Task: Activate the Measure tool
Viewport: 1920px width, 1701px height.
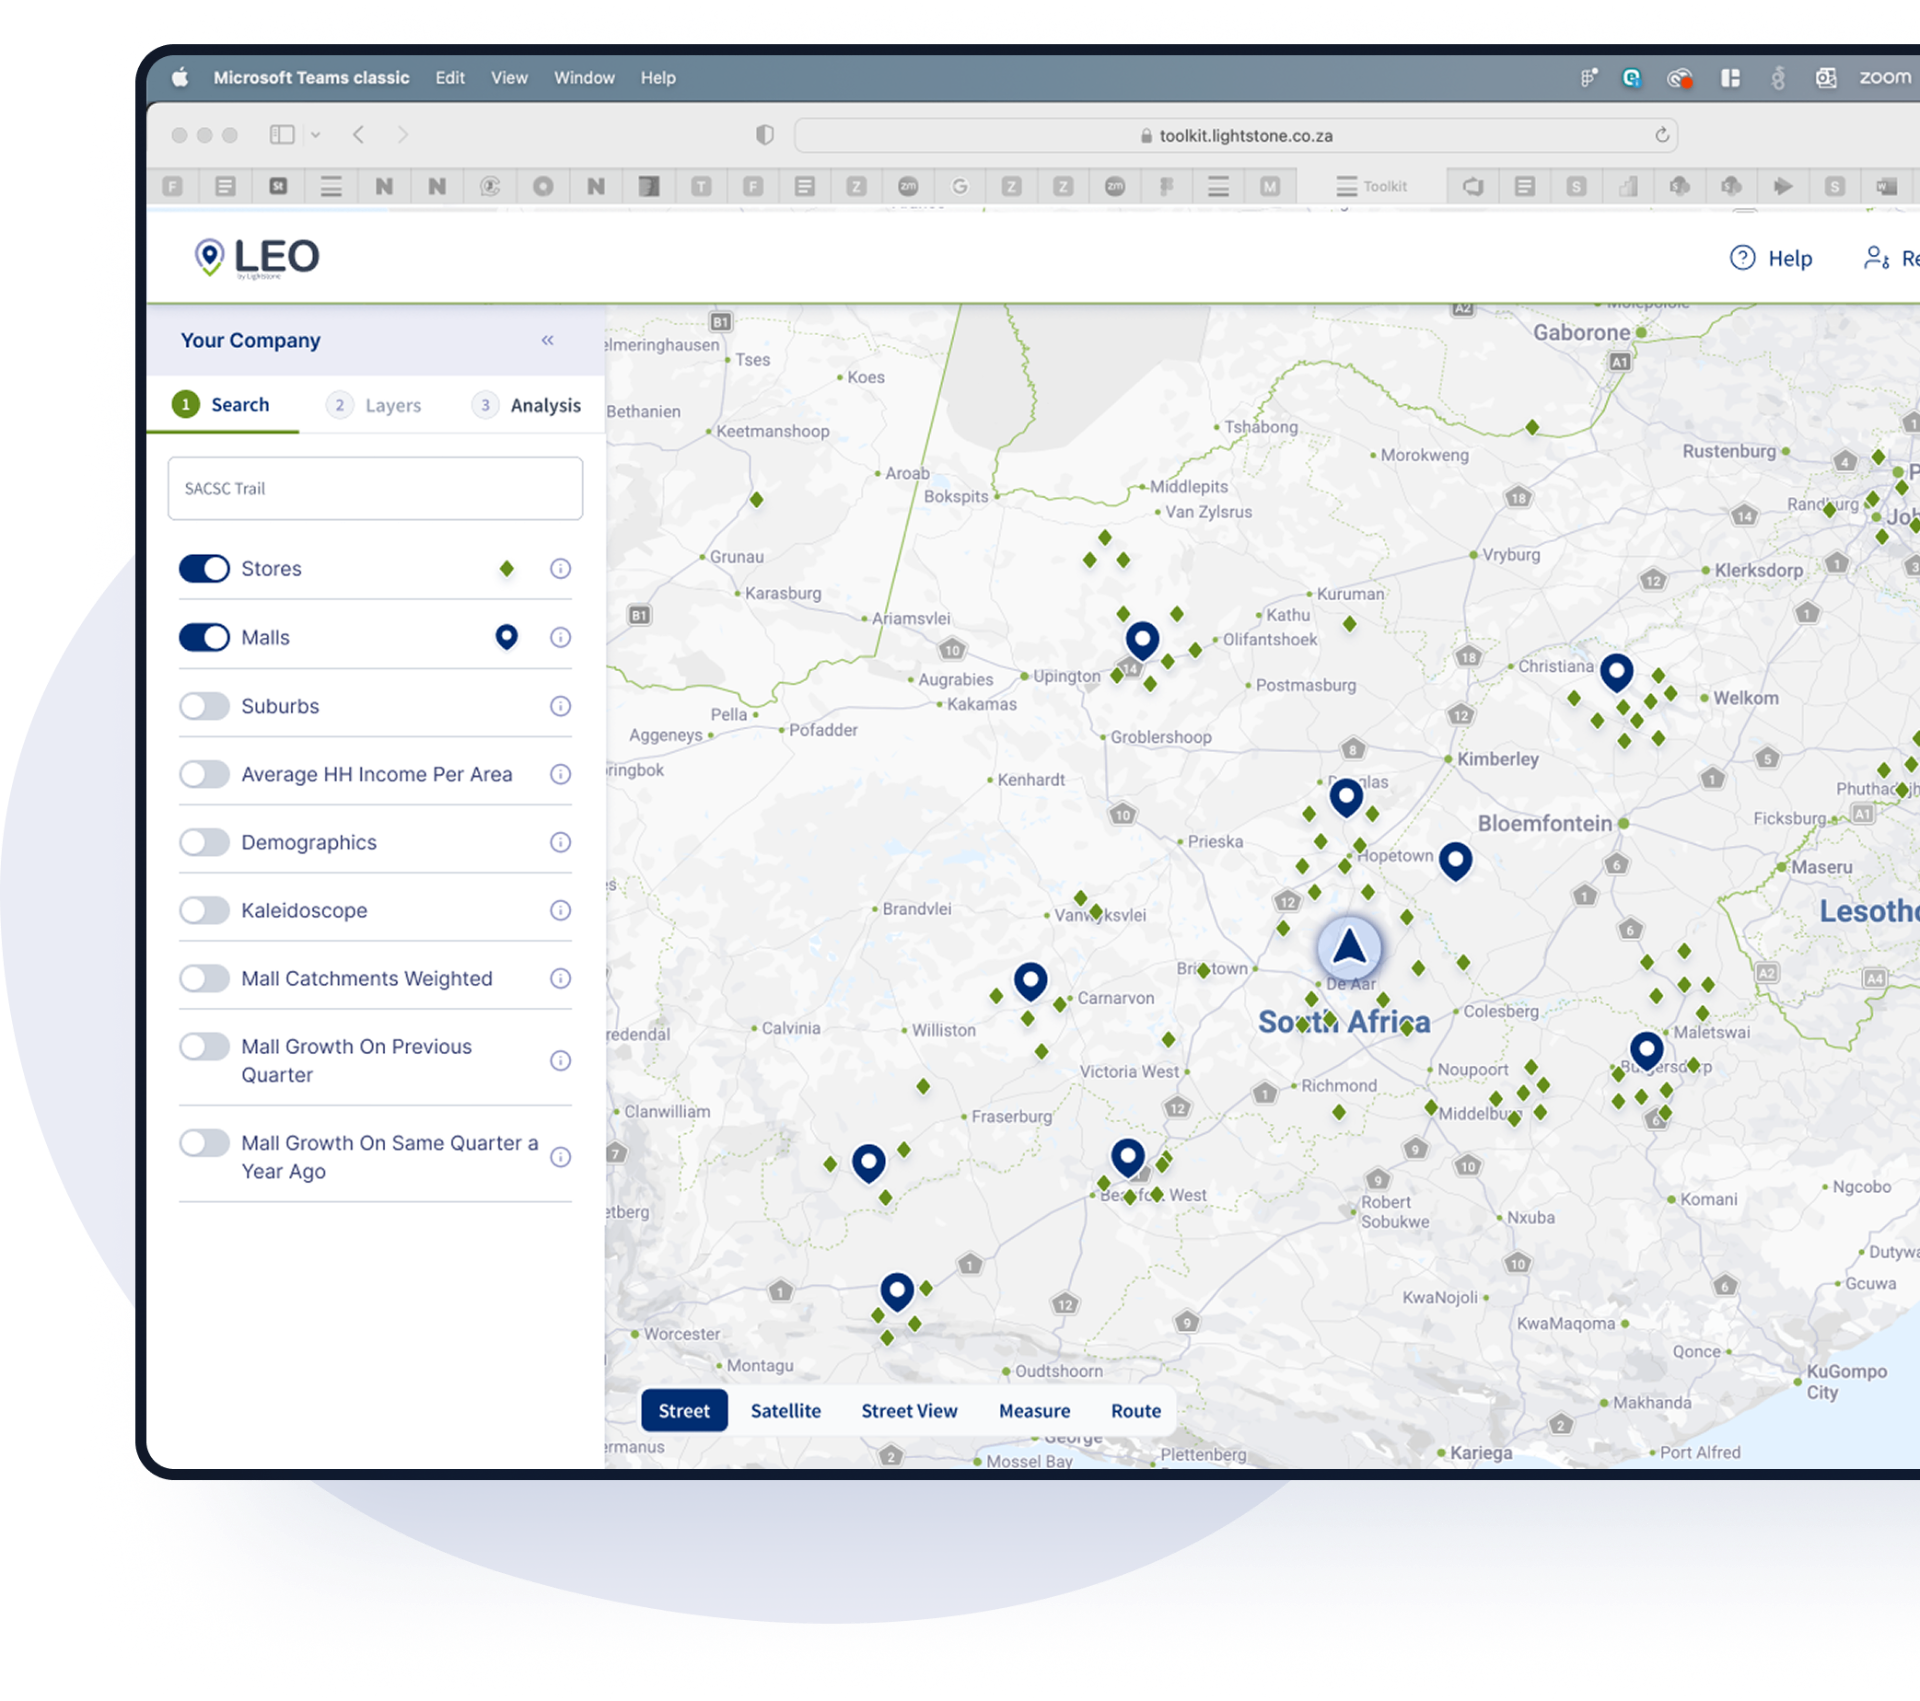Action: click(1034, 1410)
